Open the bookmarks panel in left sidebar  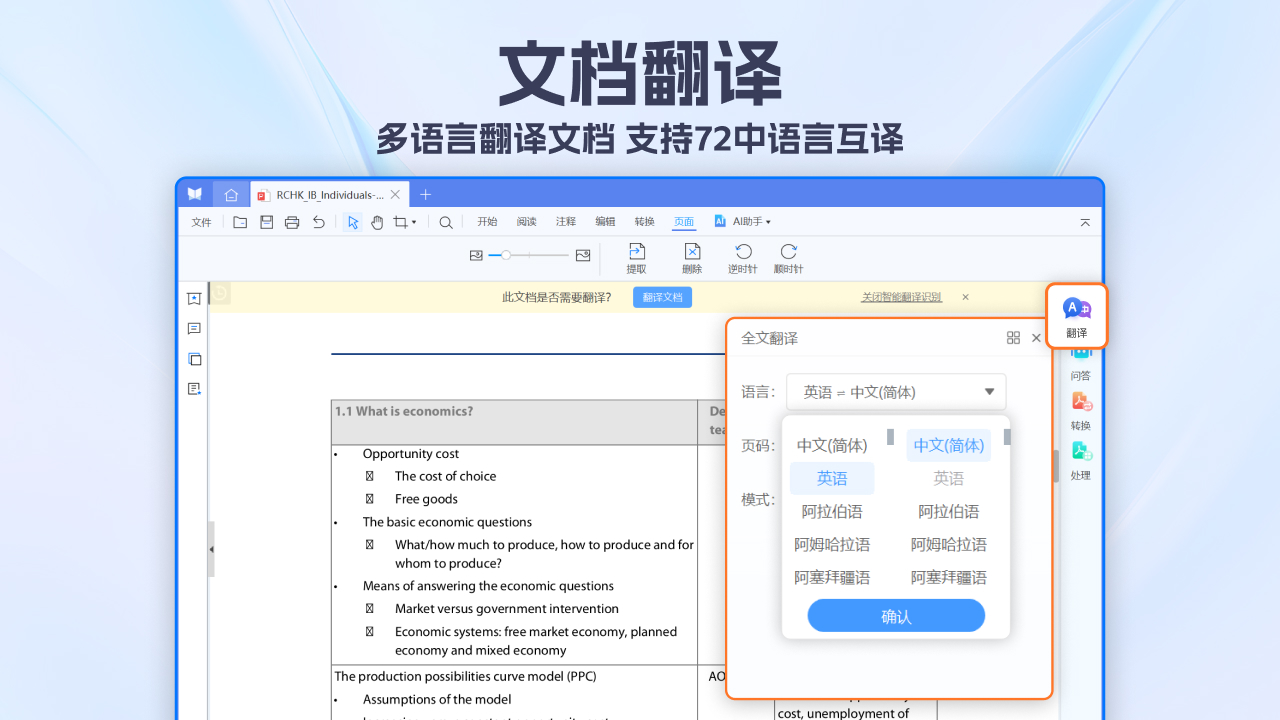(x=194, y=298)
